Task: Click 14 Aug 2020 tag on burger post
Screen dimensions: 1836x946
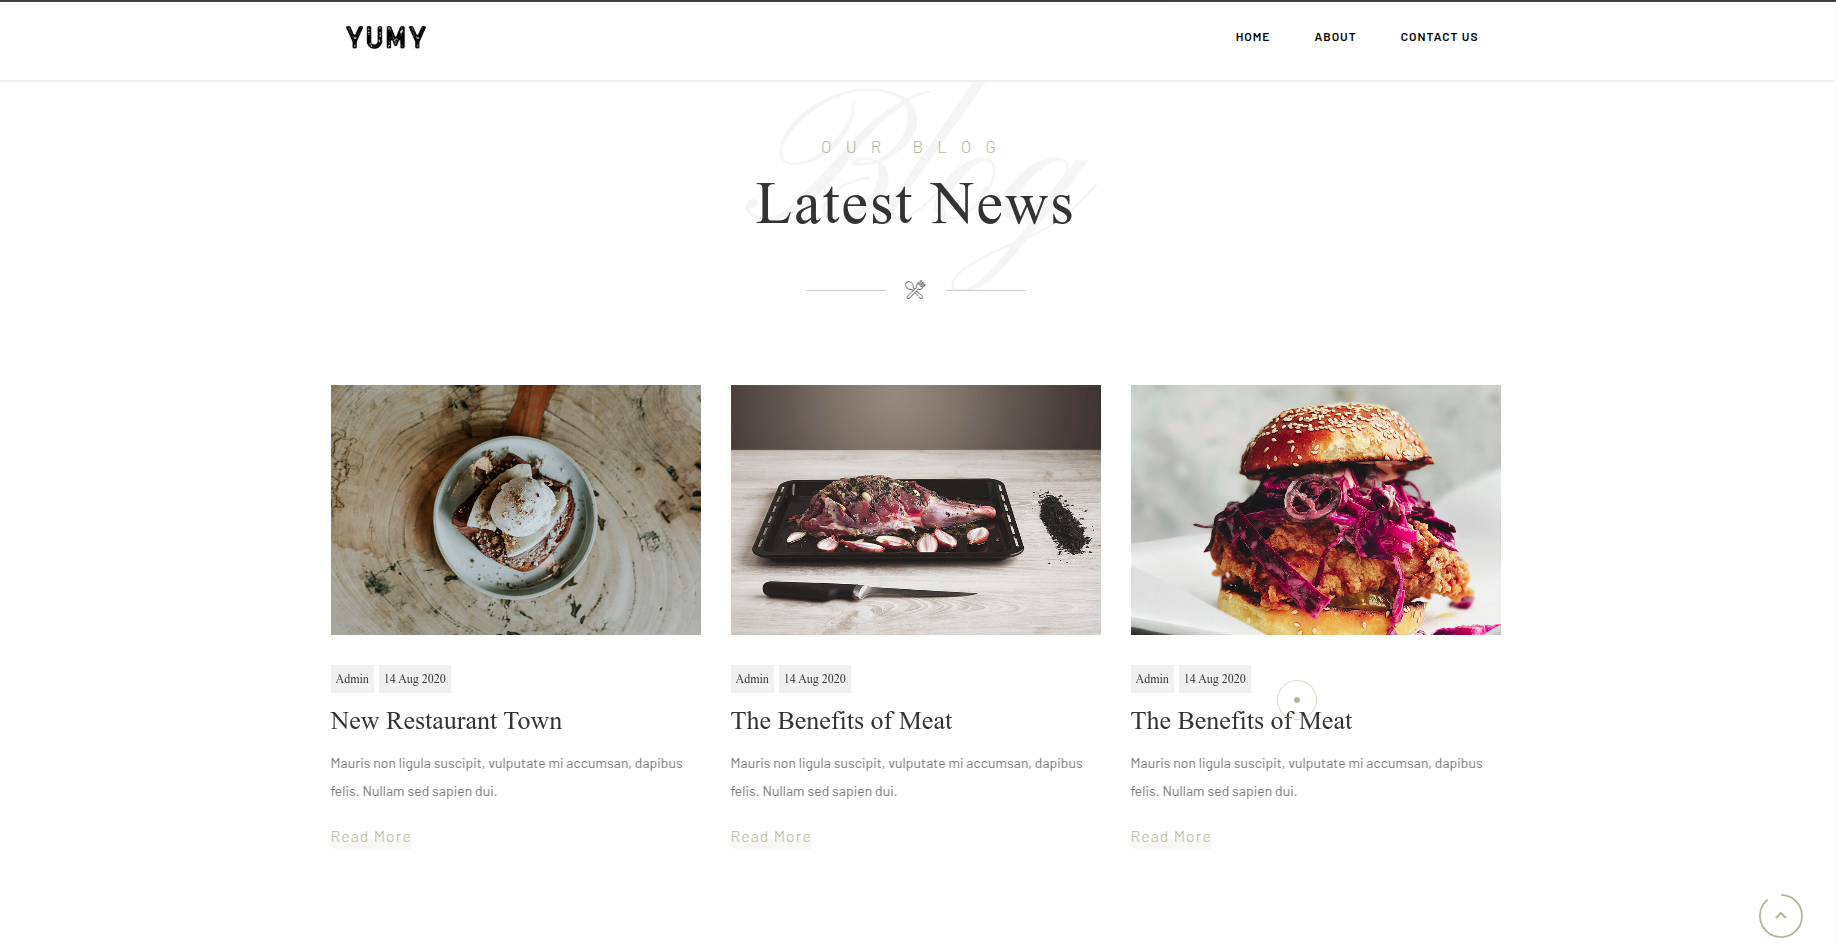Action: [1215, 679]
